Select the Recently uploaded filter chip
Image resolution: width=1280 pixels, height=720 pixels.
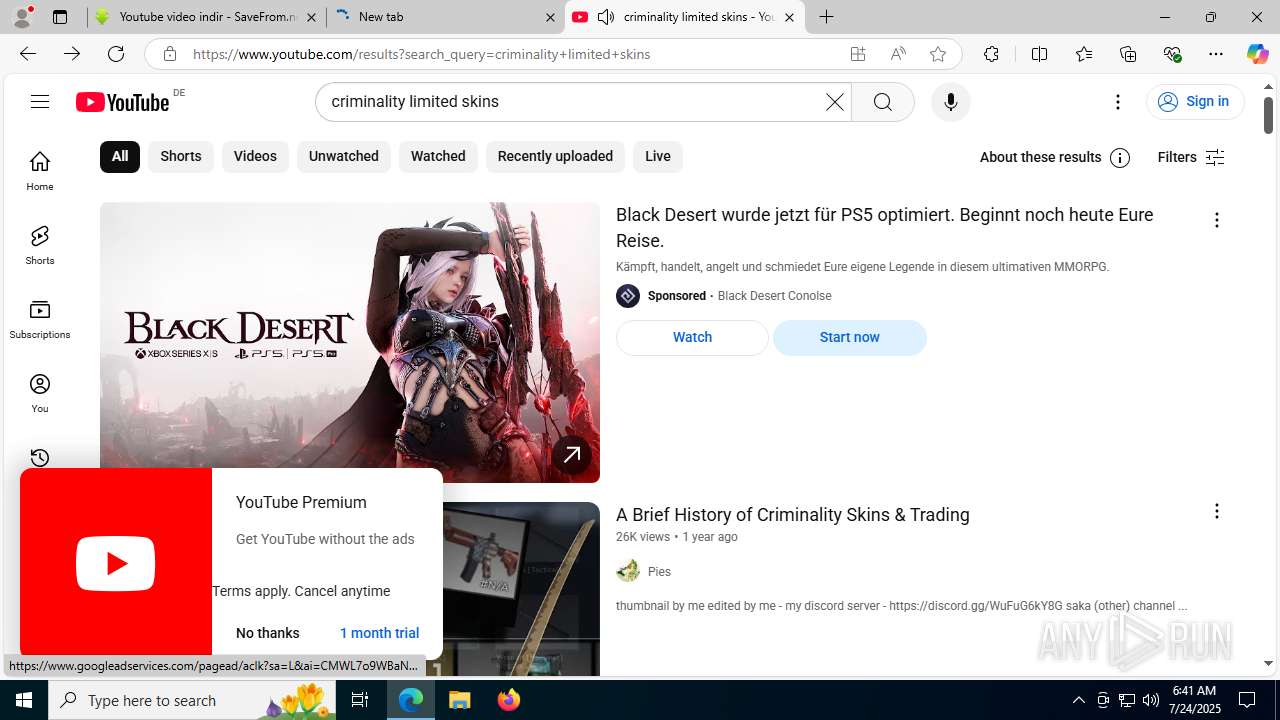coord(555,157)
